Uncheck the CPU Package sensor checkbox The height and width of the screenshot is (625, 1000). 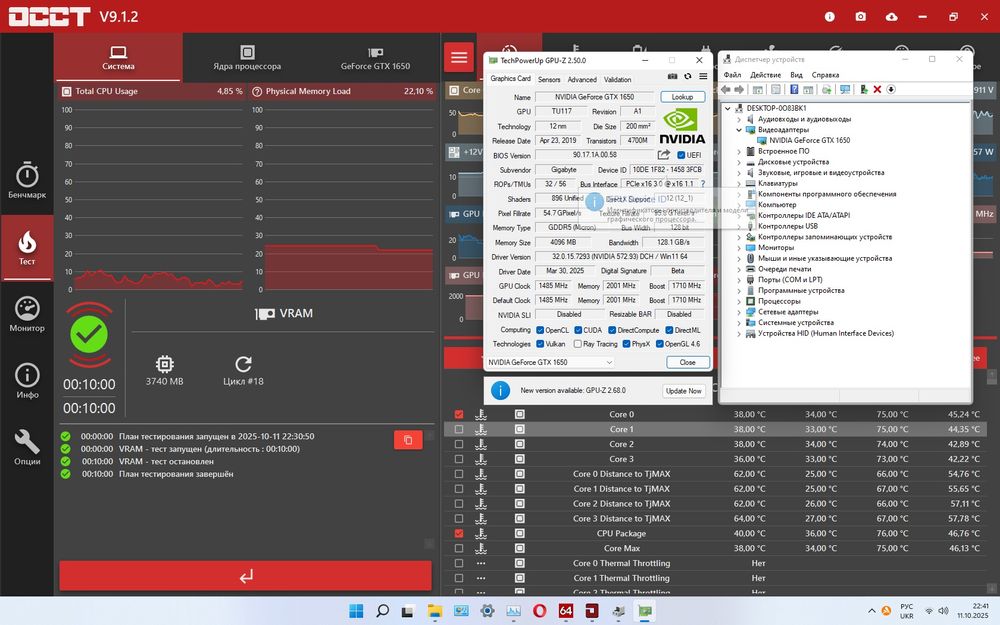pyautogui.click(x=459, y=534)
